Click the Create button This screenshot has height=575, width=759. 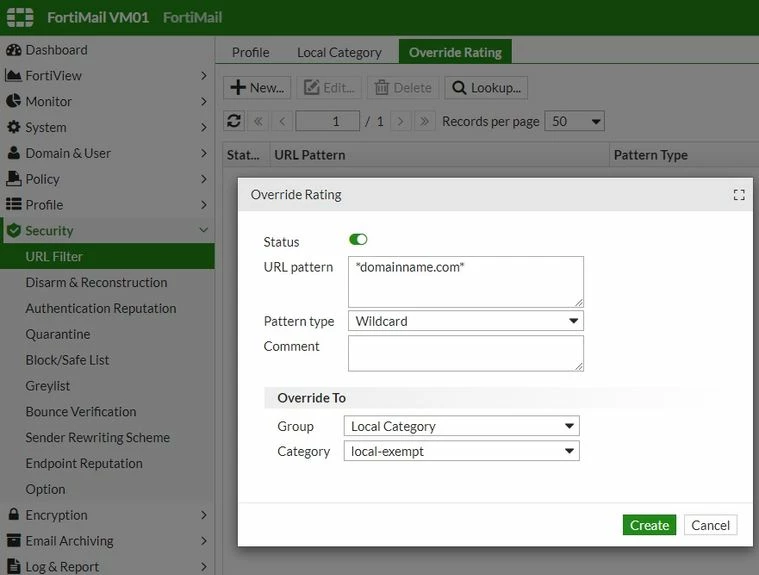coord(649,525)
